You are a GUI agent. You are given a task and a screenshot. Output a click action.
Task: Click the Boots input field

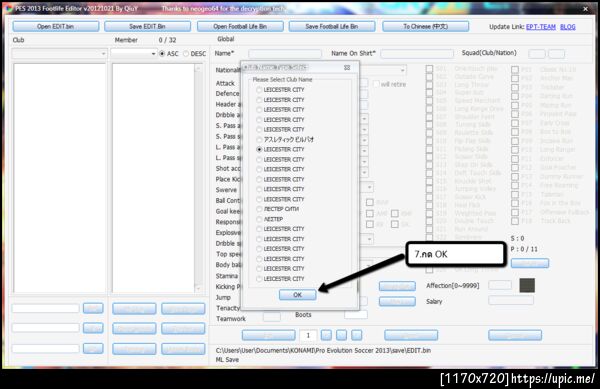[x=355, y=315]
